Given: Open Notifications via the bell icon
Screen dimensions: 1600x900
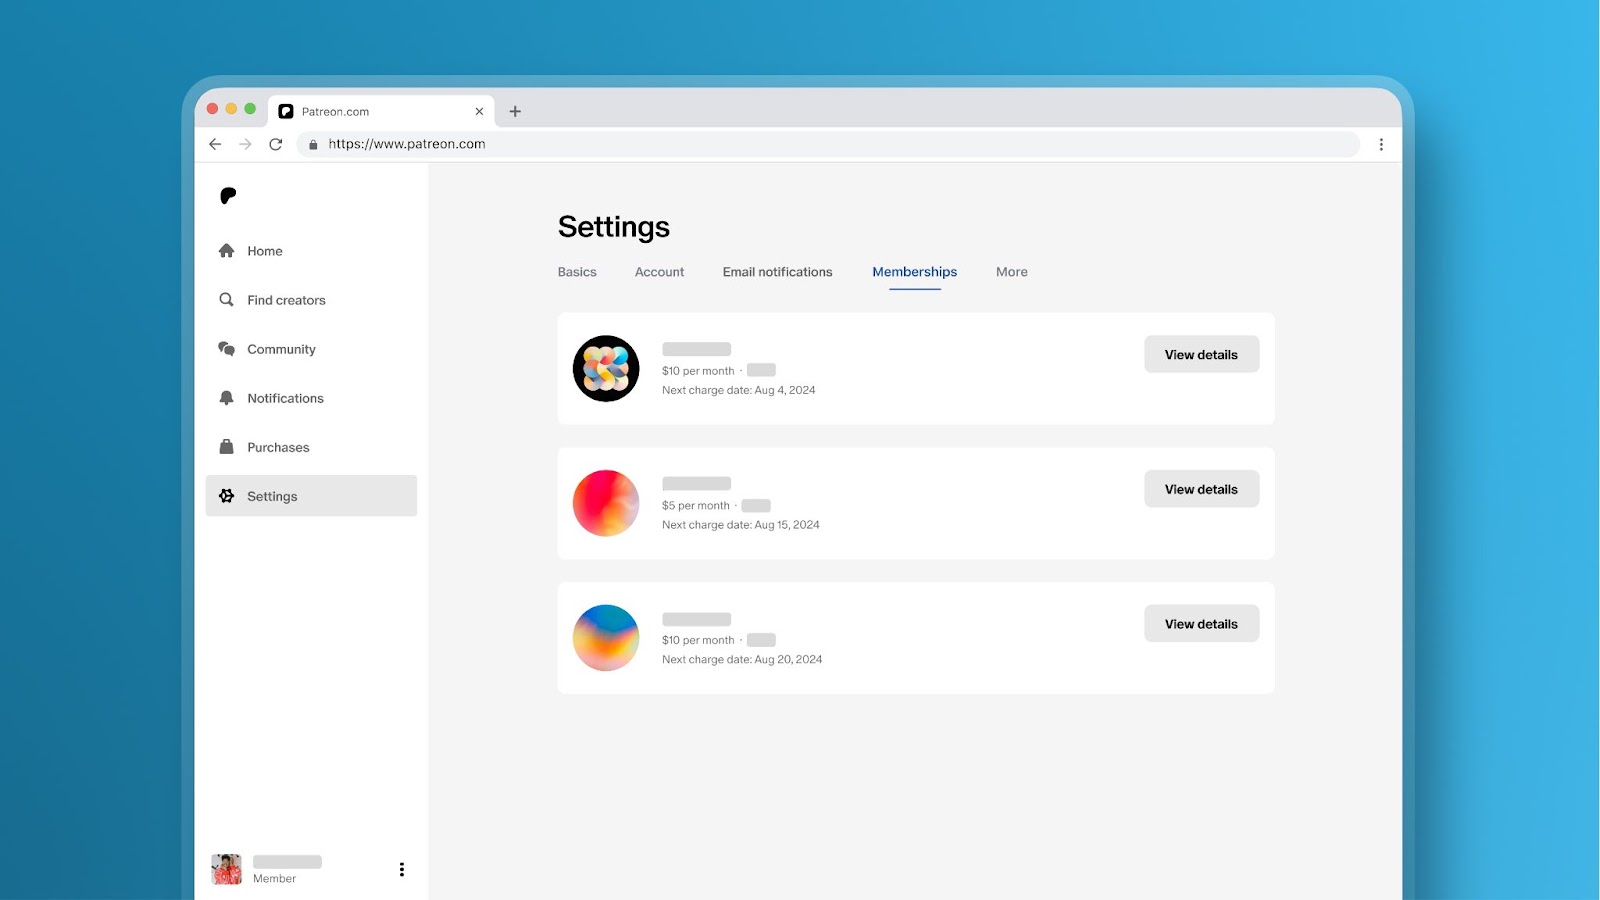Looking at the screenshot, I should click(227, 397).
